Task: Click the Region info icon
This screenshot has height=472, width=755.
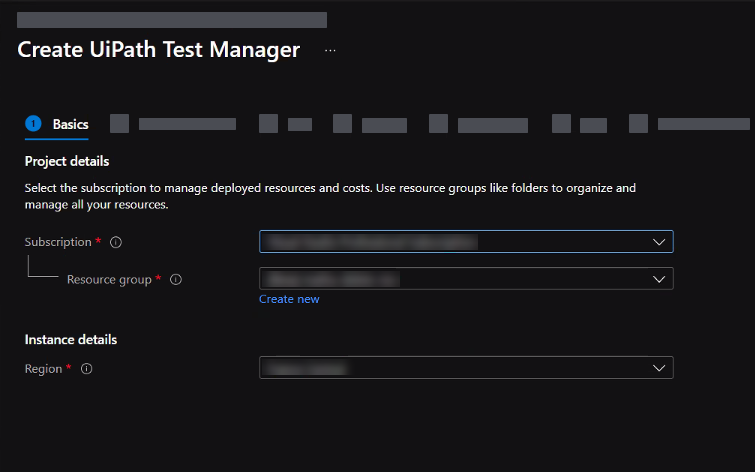Action: [x=87, y=369]
